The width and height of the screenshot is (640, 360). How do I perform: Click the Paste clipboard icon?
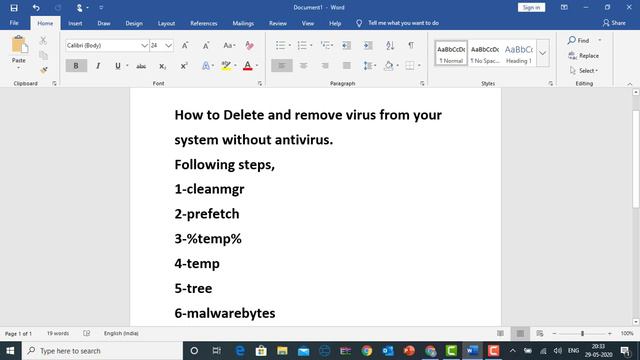pyautogui.click(x=19, y=44)
